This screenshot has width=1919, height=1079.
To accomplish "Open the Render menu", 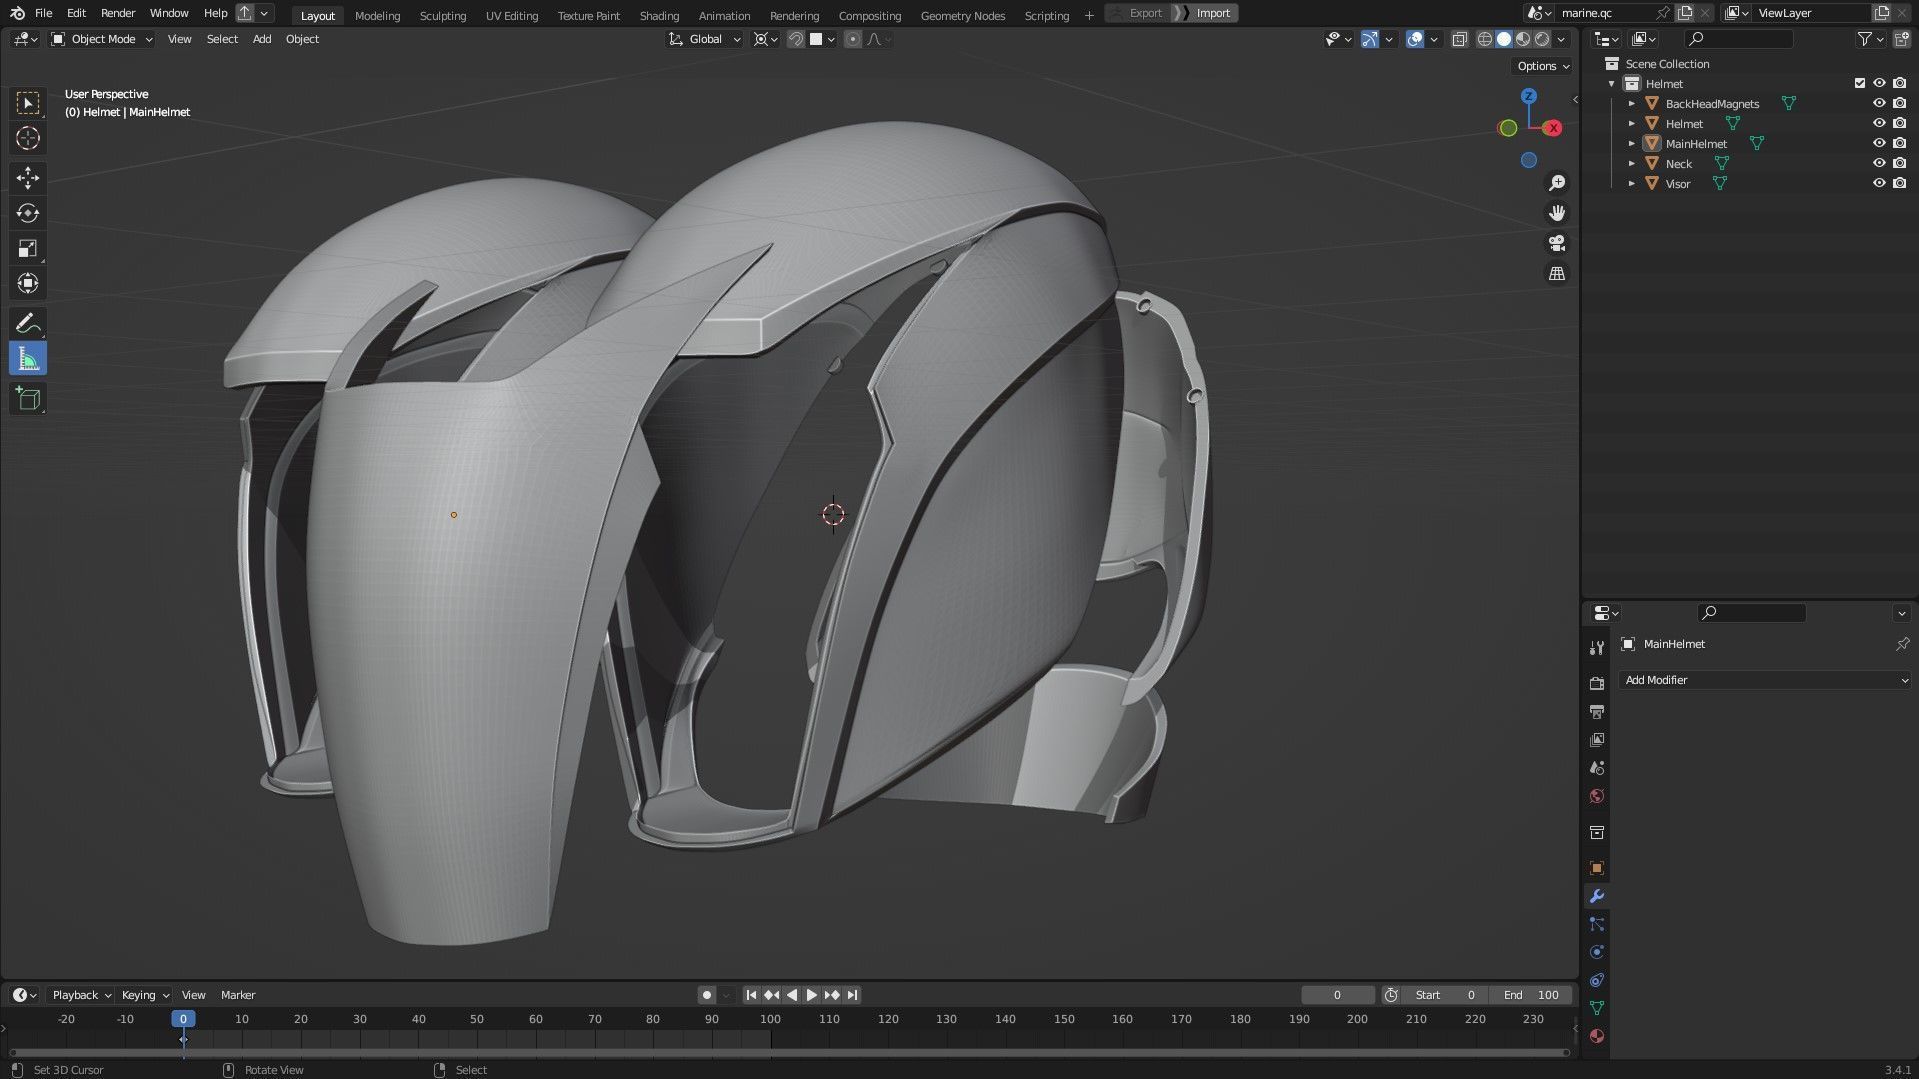I will click(118, 13).
